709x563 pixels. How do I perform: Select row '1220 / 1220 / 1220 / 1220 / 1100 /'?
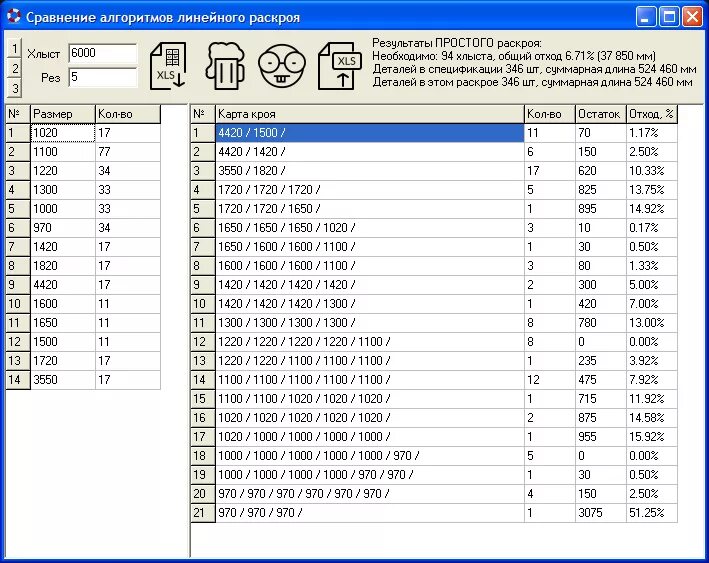point(370,342)
